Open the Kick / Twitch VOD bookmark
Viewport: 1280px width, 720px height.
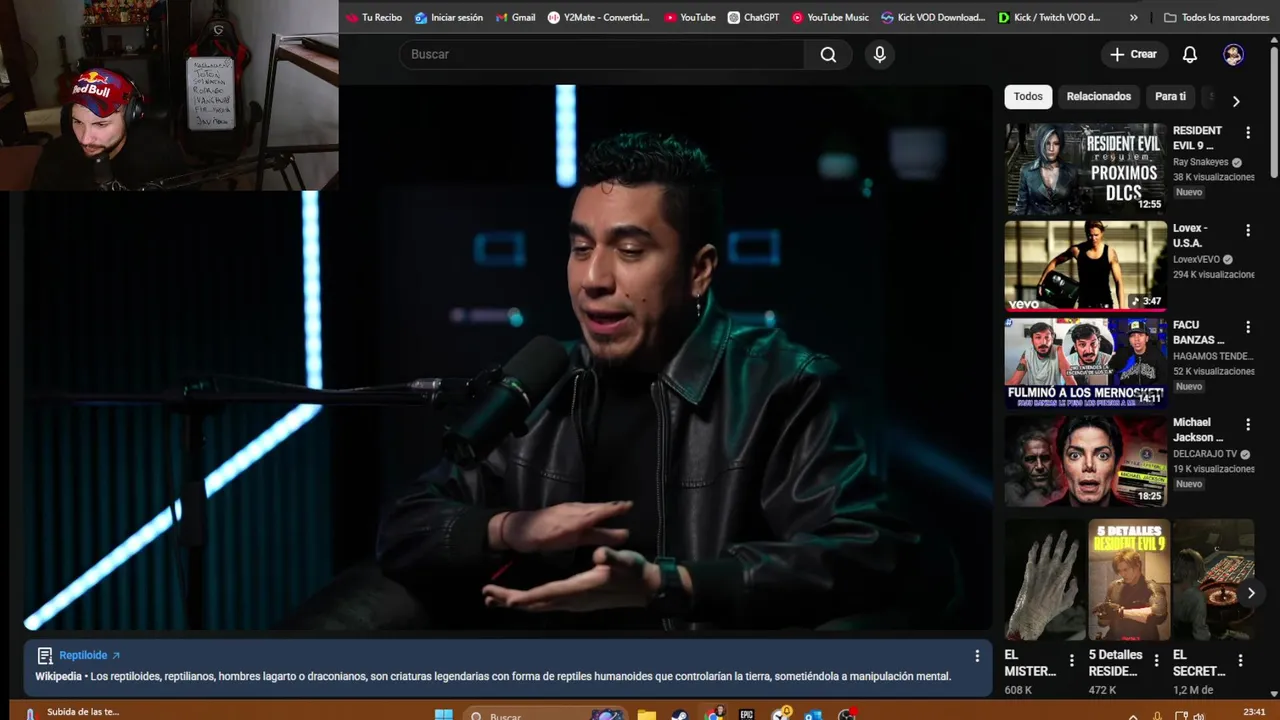pyautogui.click(x=1049, y=17)
